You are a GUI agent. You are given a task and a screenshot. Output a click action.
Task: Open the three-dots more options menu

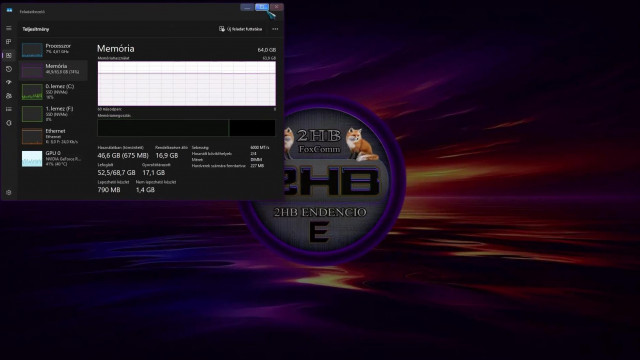275,29
